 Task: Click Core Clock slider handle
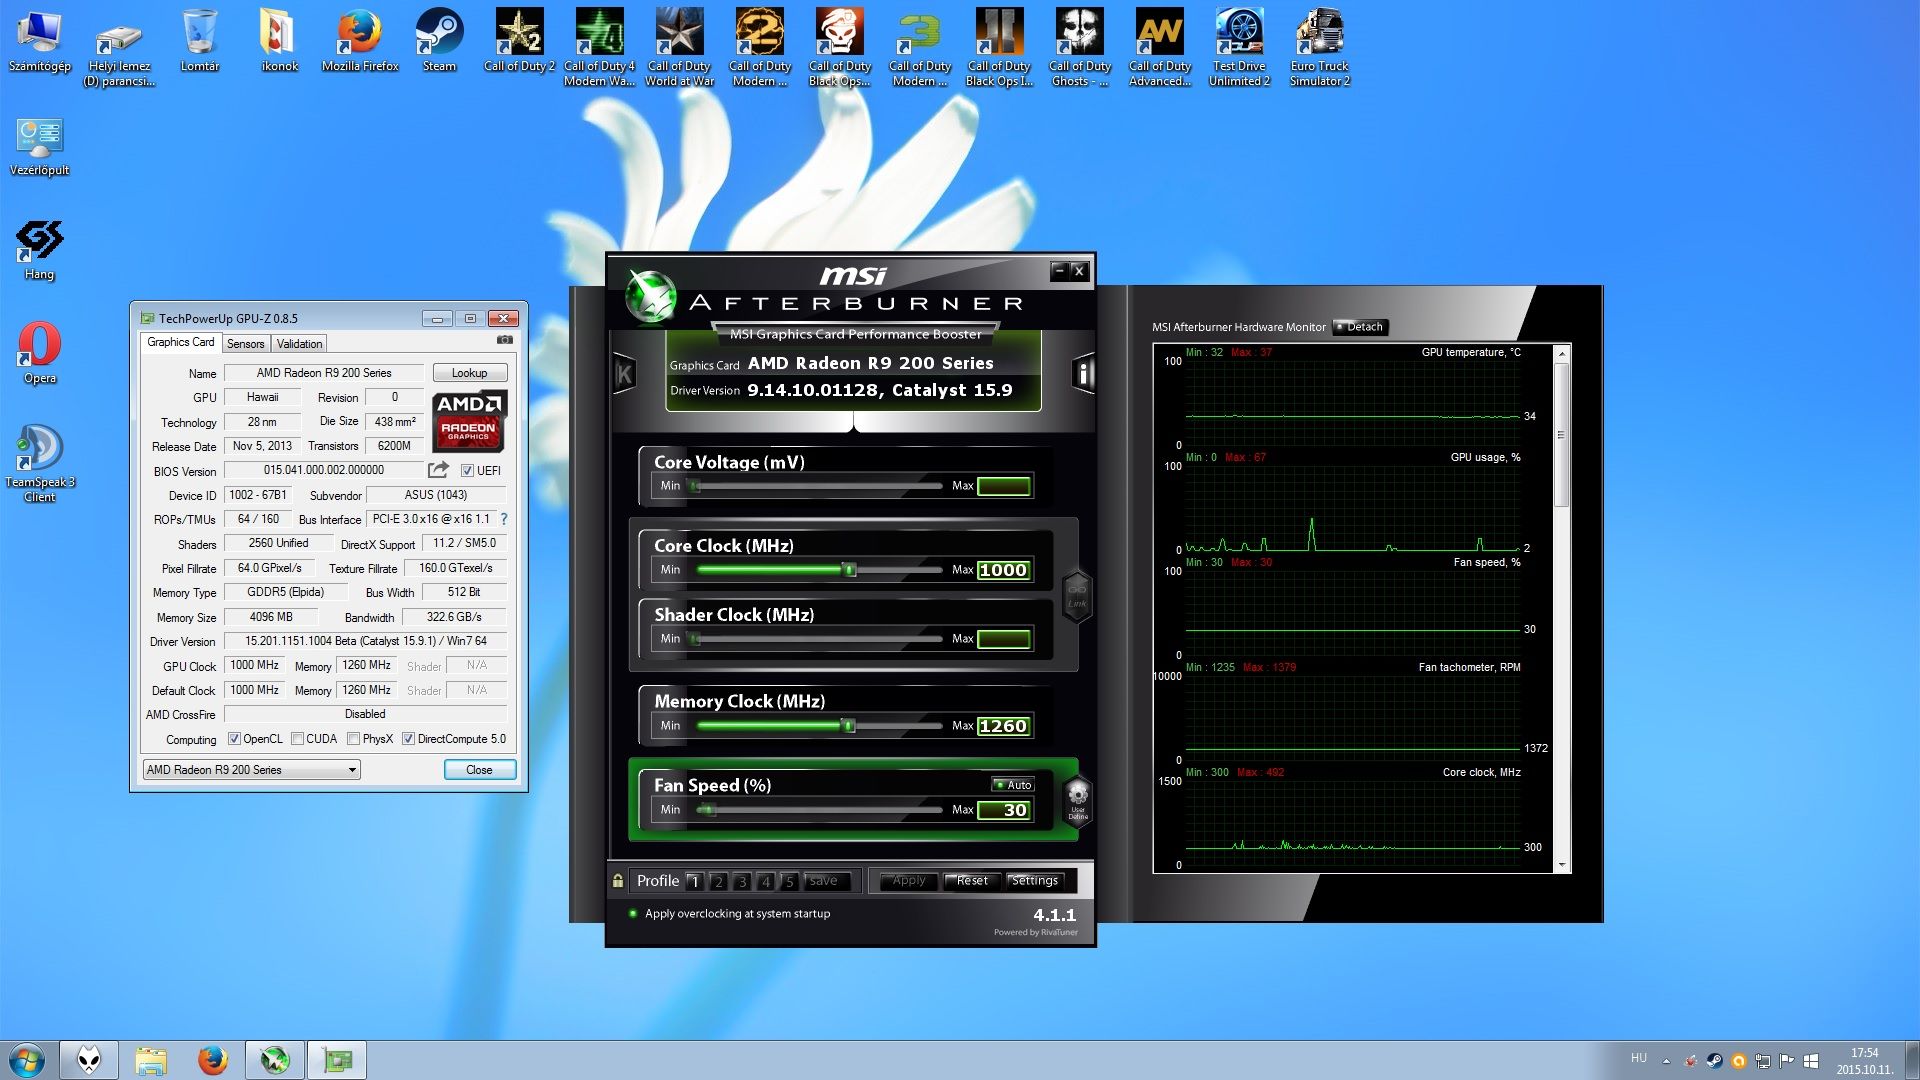coord(850,570)
